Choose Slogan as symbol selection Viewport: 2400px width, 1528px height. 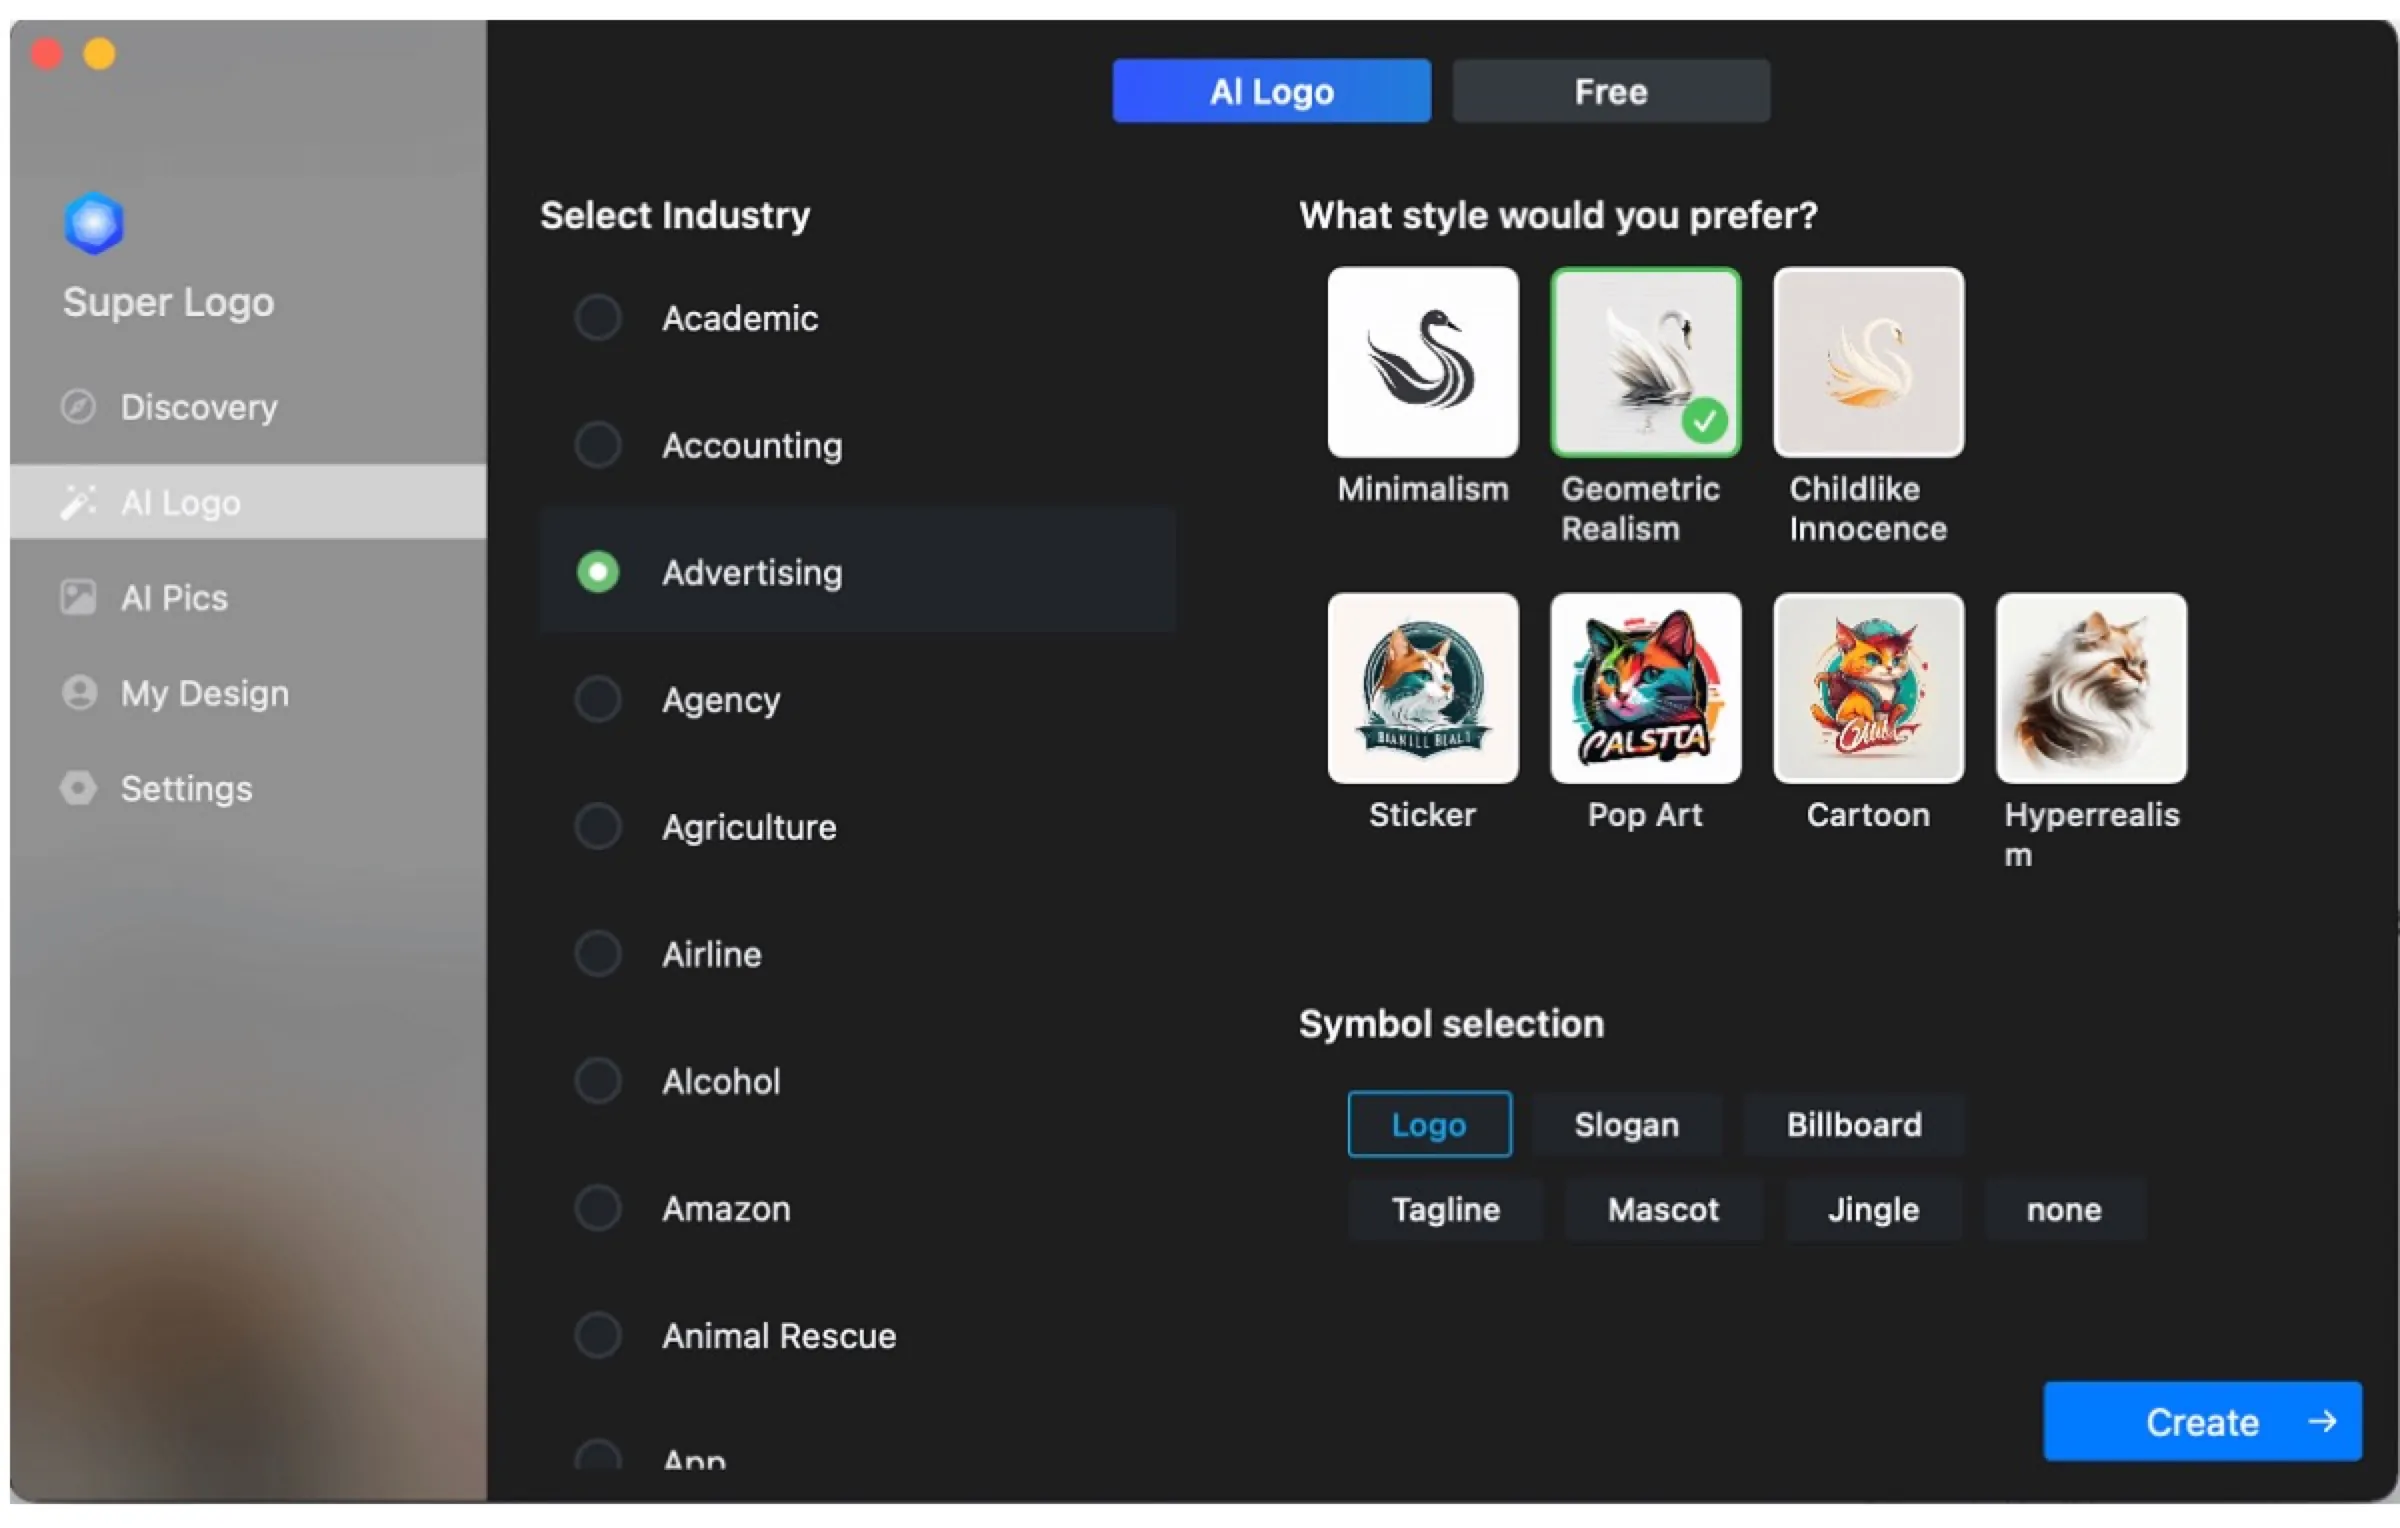pos(1627,1124)
